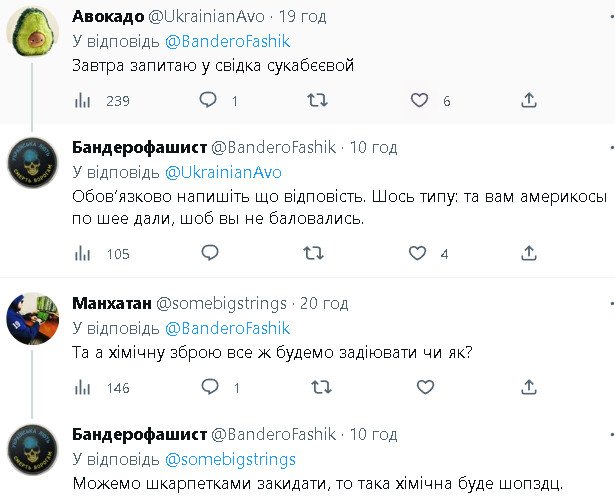
Task: Open the @somebigstrings mention link in reply
Action: [x=230, y=459]
